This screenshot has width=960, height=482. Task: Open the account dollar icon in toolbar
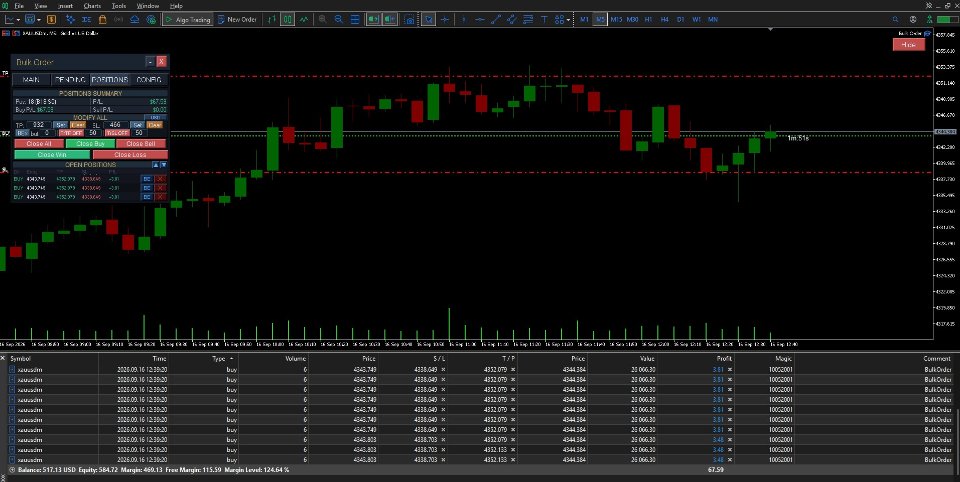coord(51,20)
